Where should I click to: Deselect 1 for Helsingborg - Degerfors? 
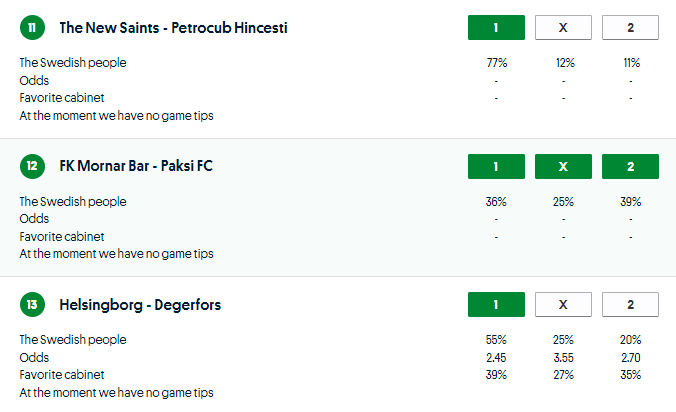coord(496,304)
